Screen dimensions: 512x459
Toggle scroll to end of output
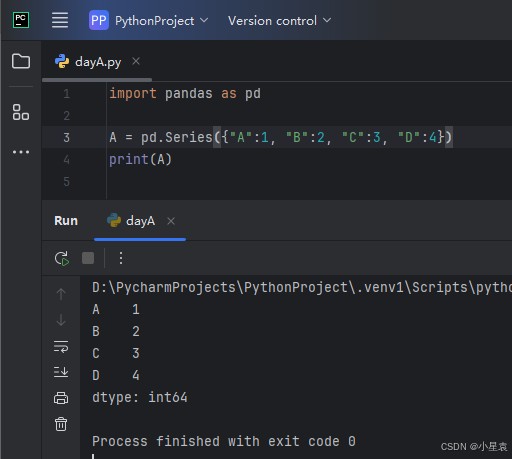[x=61, y=372]
